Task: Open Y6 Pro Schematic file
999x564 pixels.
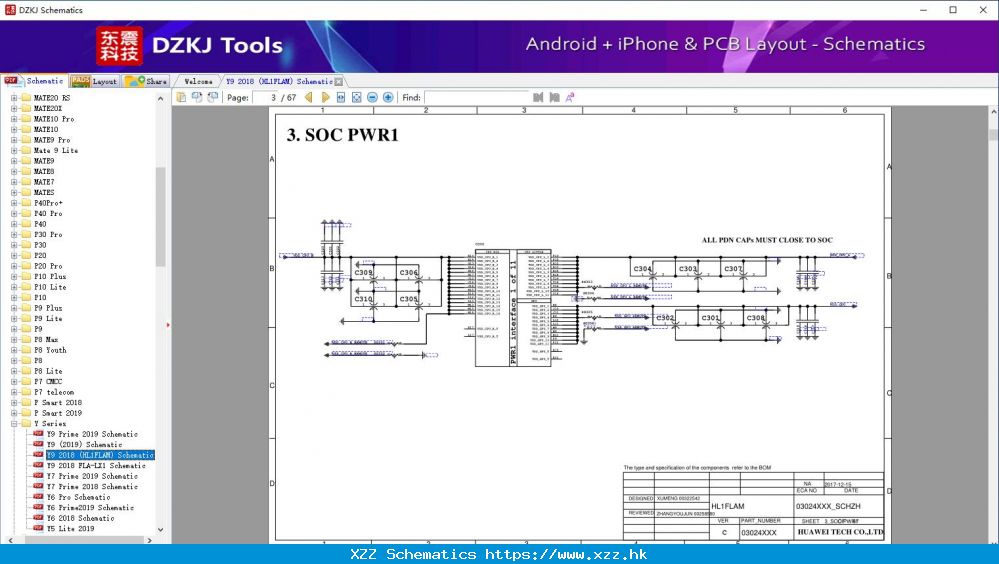Action: click(x=79, y=497)
